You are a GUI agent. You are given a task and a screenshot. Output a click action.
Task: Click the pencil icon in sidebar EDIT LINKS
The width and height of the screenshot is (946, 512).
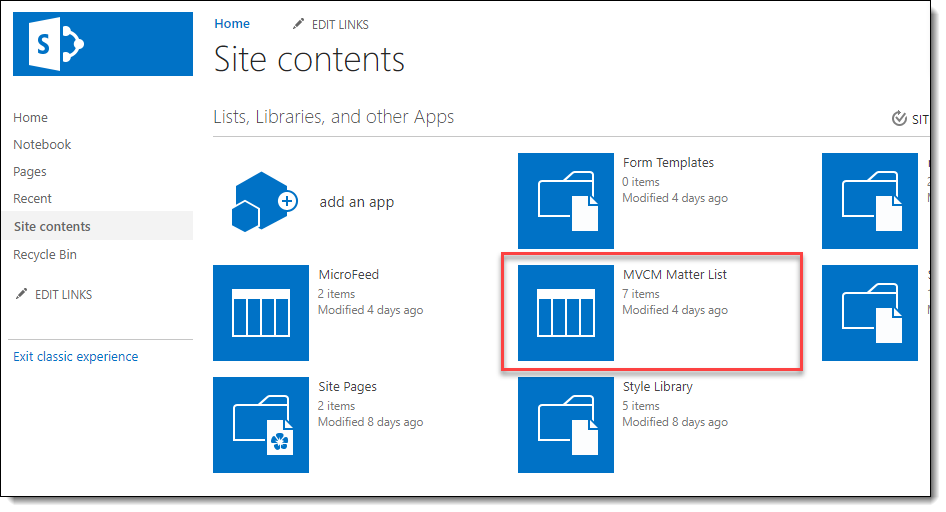[21, 294]
